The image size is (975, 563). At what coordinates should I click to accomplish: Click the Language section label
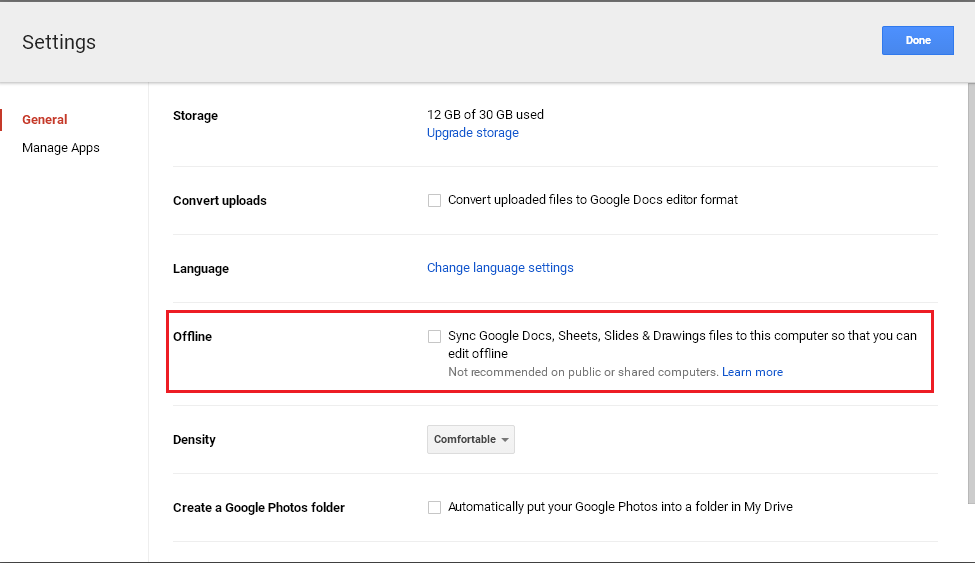click(x=201, y=269)
